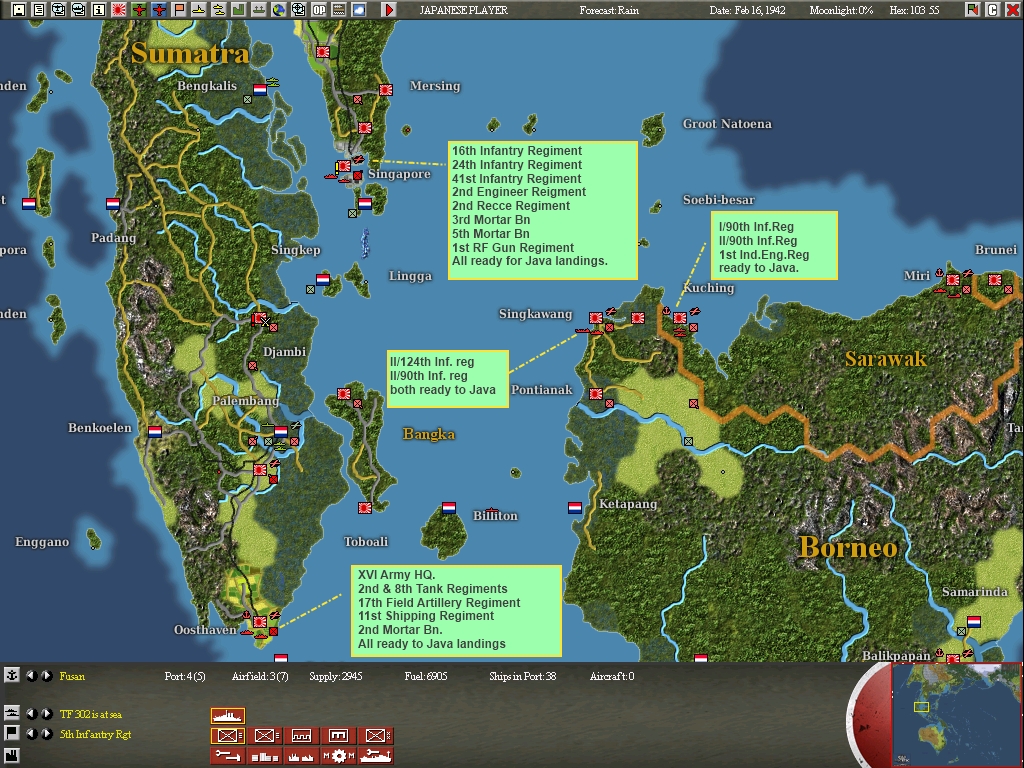This screenshot has width=1024, height=768.
Task: Select the highlighted infantry unit button
Action: pos(228,736)
